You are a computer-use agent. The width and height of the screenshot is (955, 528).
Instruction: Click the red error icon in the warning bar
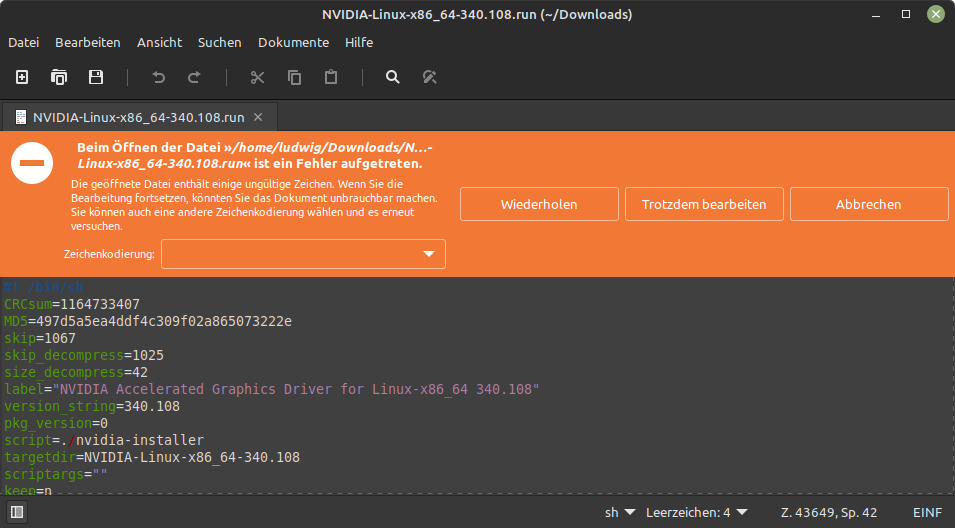pyautogui.click(x=32, y=163)
